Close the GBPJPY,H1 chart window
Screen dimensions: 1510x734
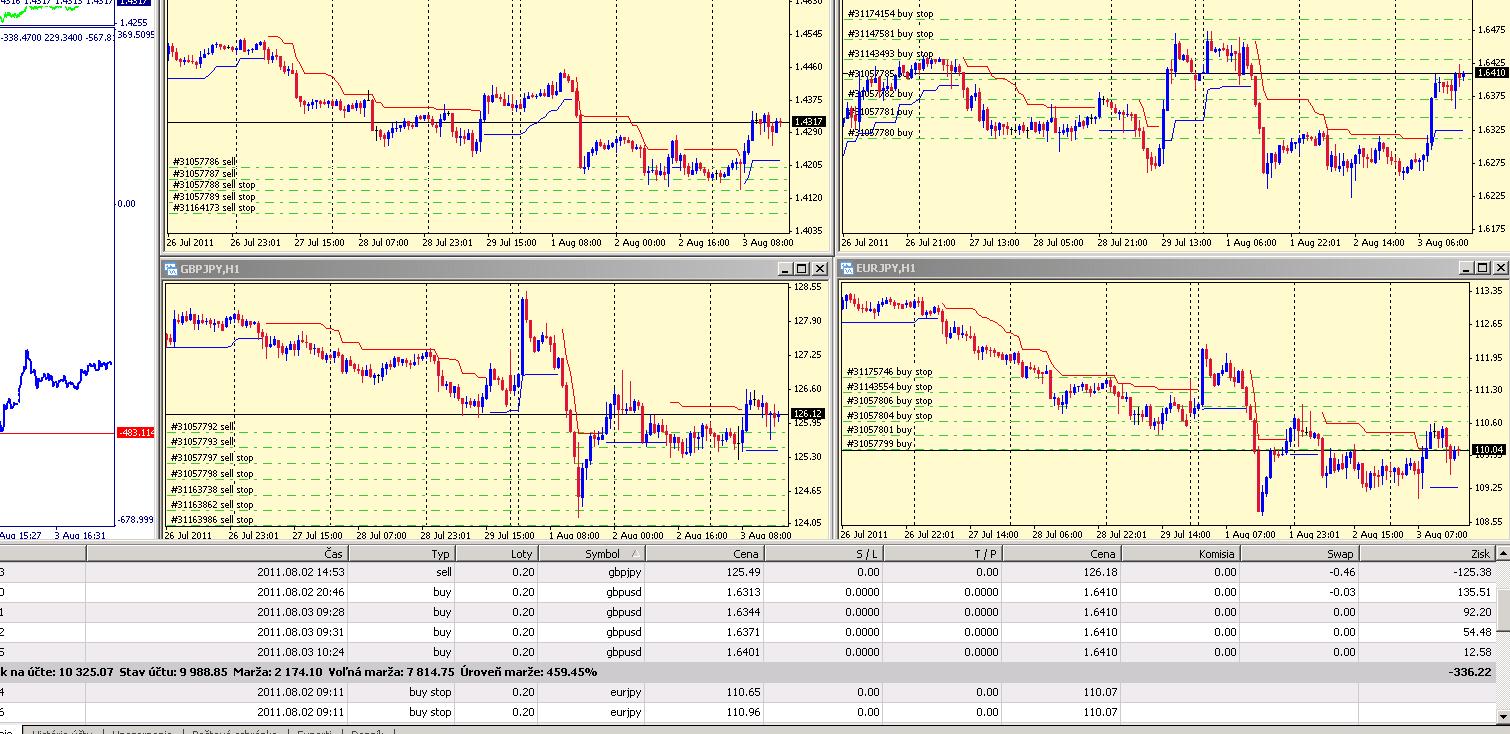820,269
